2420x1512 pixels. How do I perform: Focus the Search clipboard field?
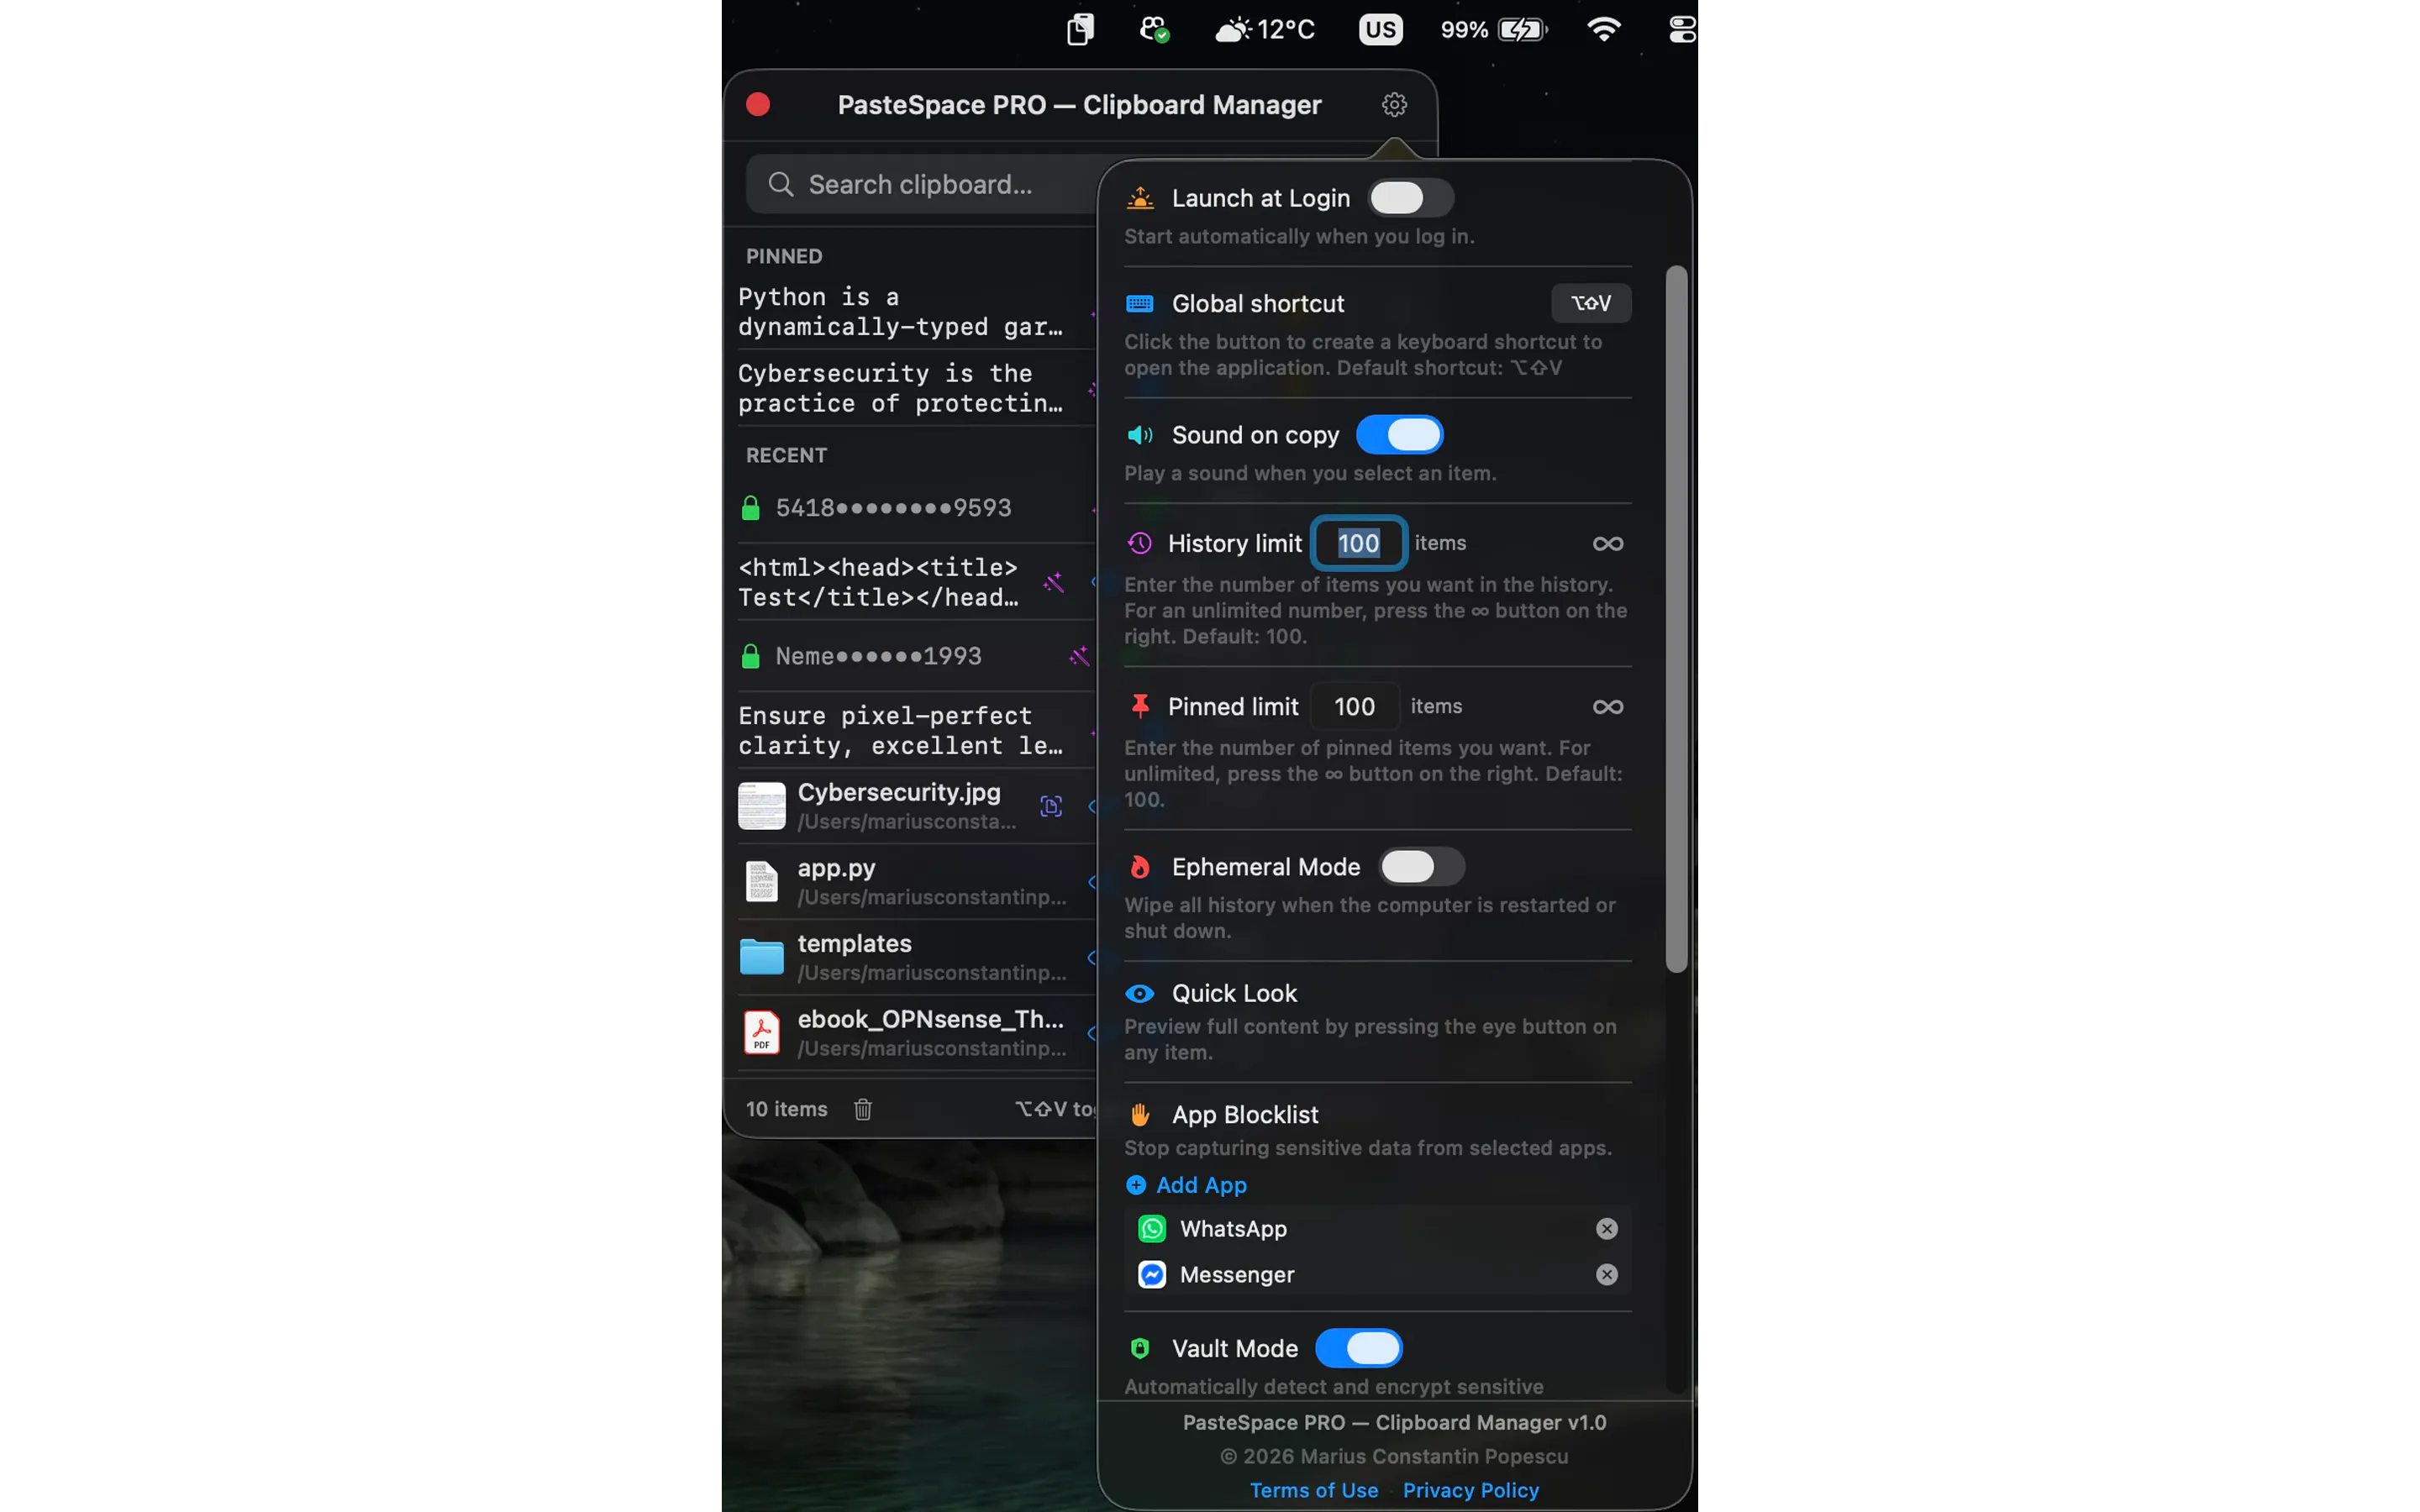click(x=922, y=184)
